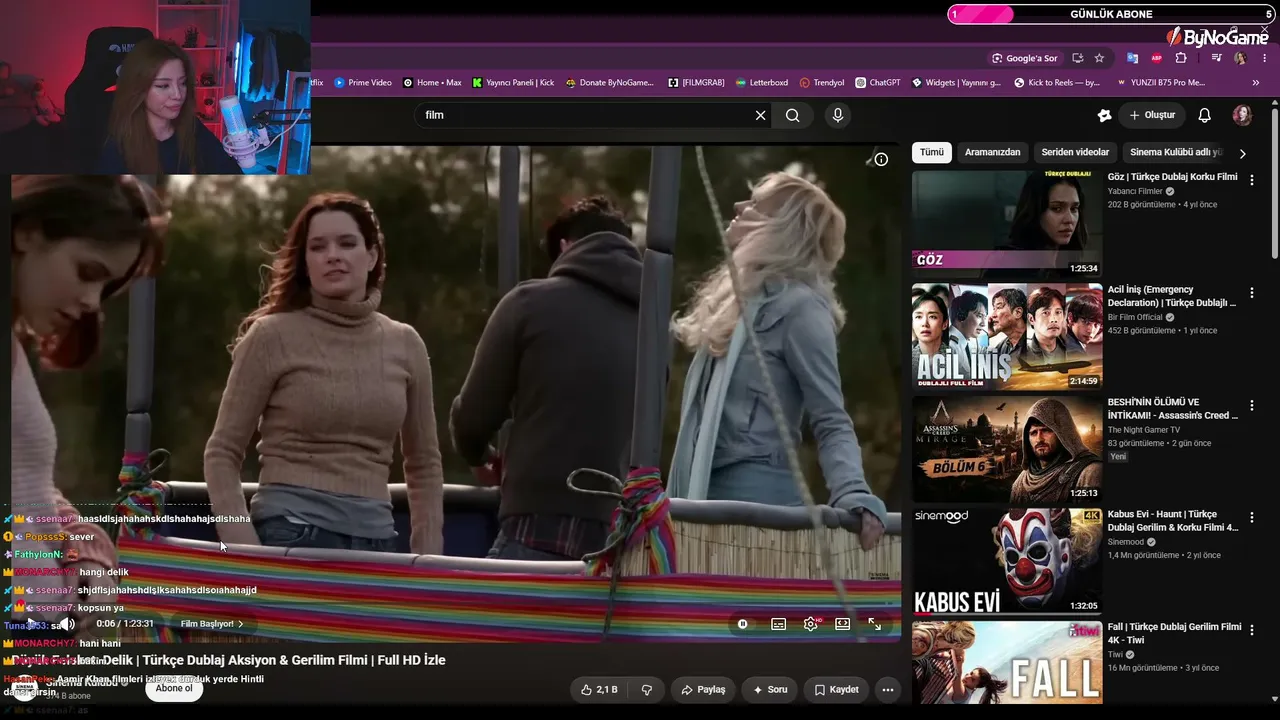The height and width of the screenshot is (720, 1280).
Task: Like the video with thumbs up
Action: tap(599, 690)
